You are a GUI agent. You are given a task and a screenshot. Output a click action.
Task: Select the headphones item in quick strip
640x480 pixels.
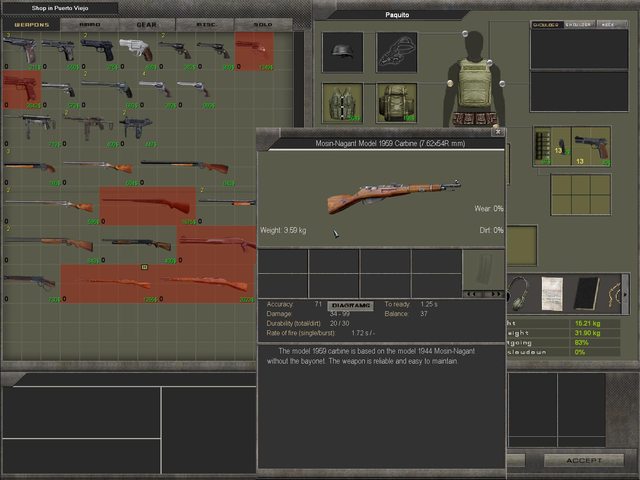tap(518, 293)
